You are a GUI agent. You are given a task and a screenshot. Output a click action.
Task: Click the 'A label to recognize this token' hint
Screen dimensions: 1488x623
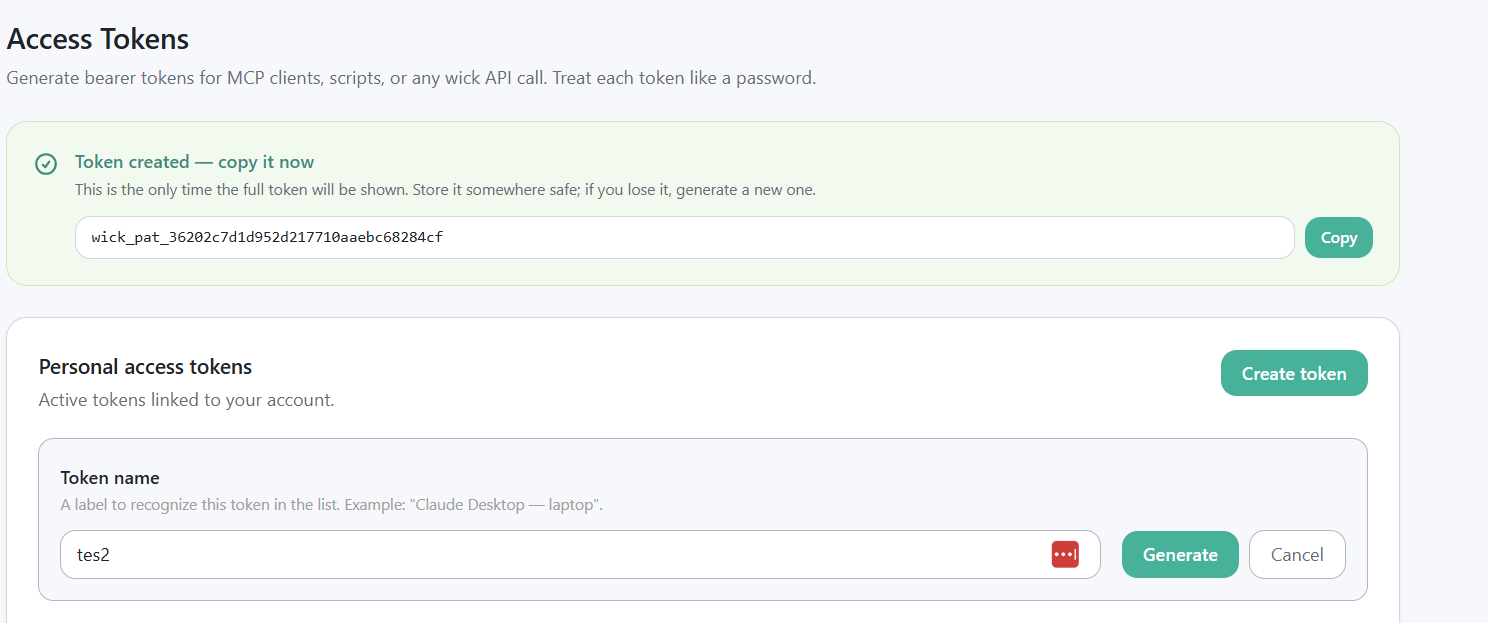[331, 505]
